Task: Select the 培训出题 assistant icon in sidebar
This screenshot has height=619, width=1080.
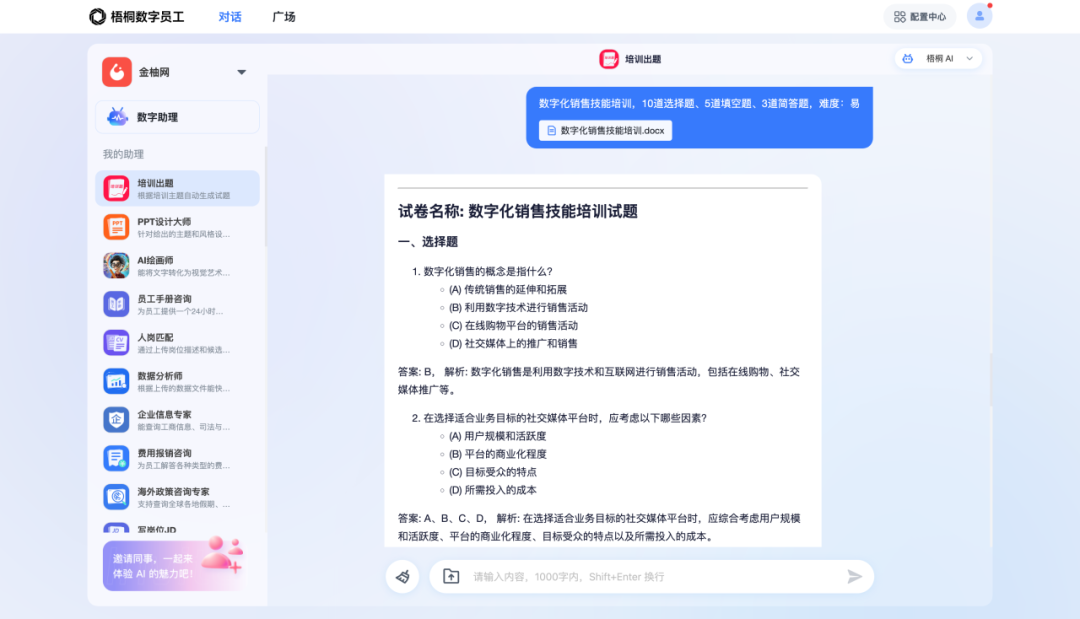Action: (116, 188)
